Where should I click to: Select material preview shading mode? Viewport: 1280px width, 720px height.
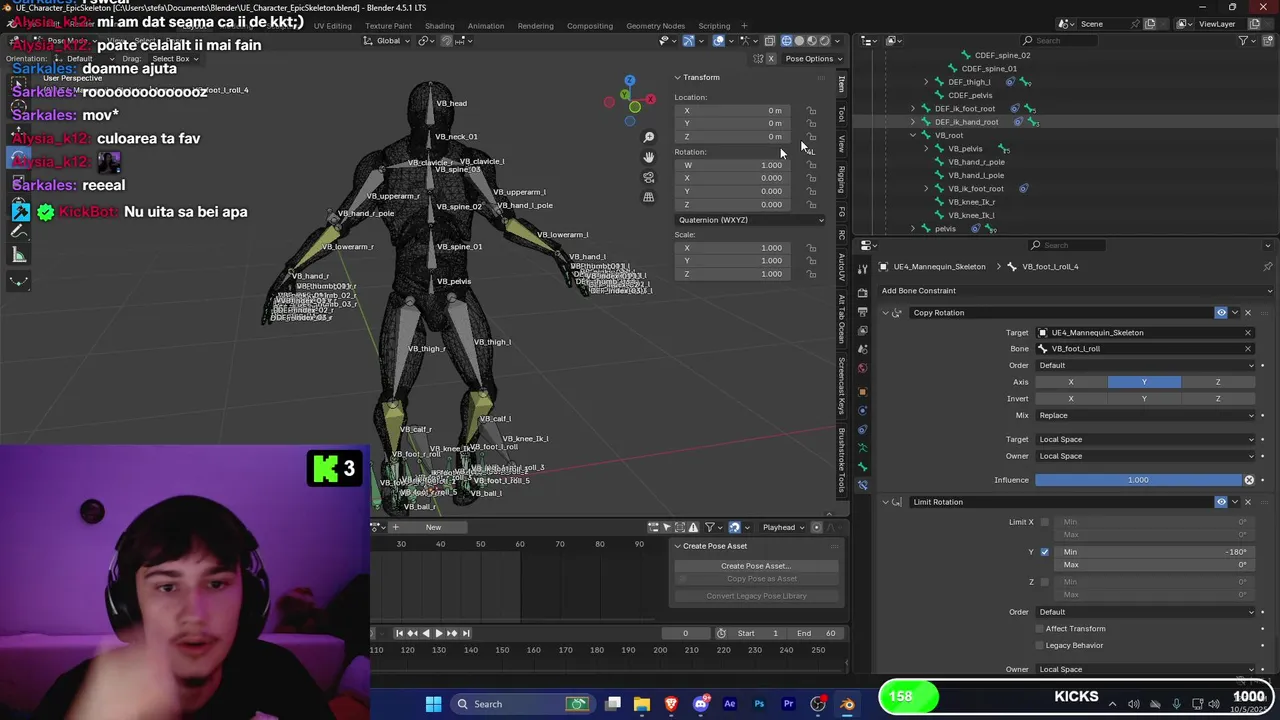click(x=812, y=41)
